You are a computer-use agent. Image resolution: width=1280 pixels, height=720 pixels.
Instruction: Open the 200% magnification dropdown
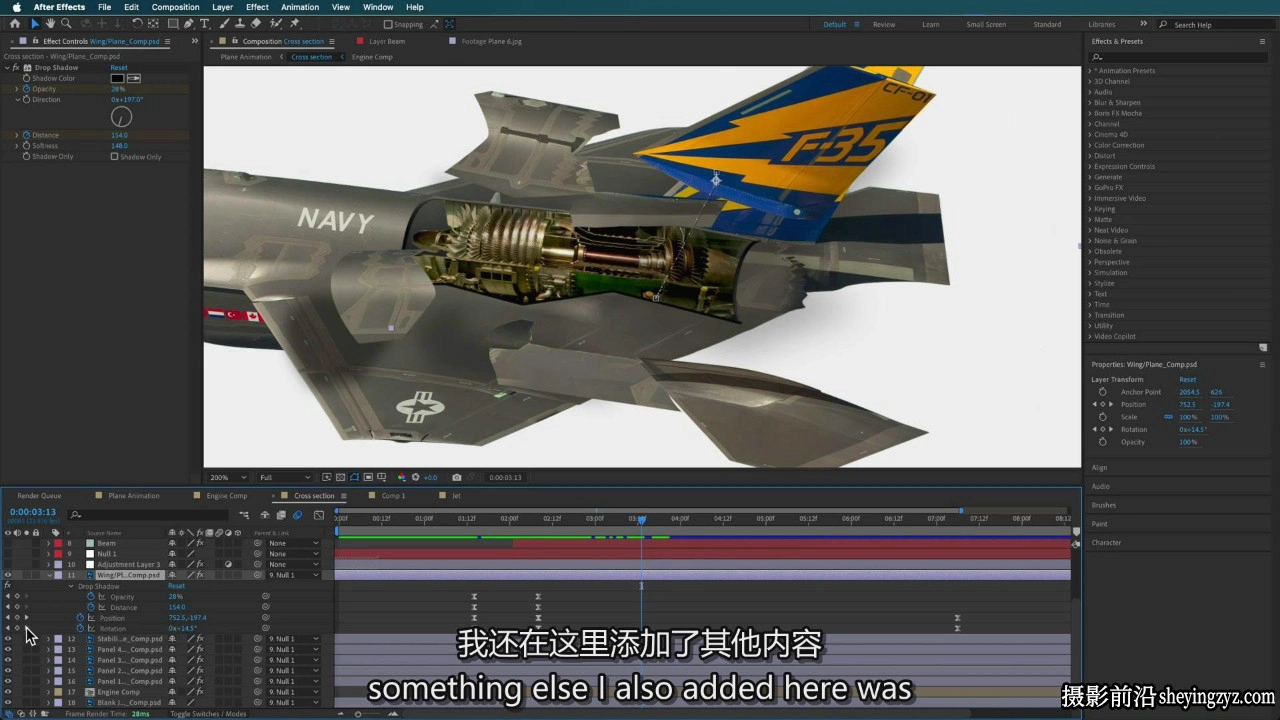pos(229,477)
